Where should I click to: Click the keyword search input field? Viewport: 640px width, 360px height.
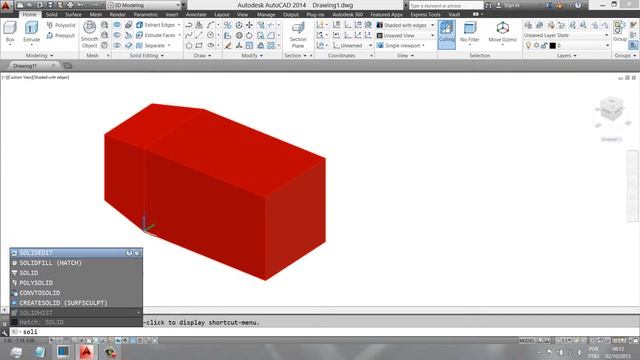(446, 6)
